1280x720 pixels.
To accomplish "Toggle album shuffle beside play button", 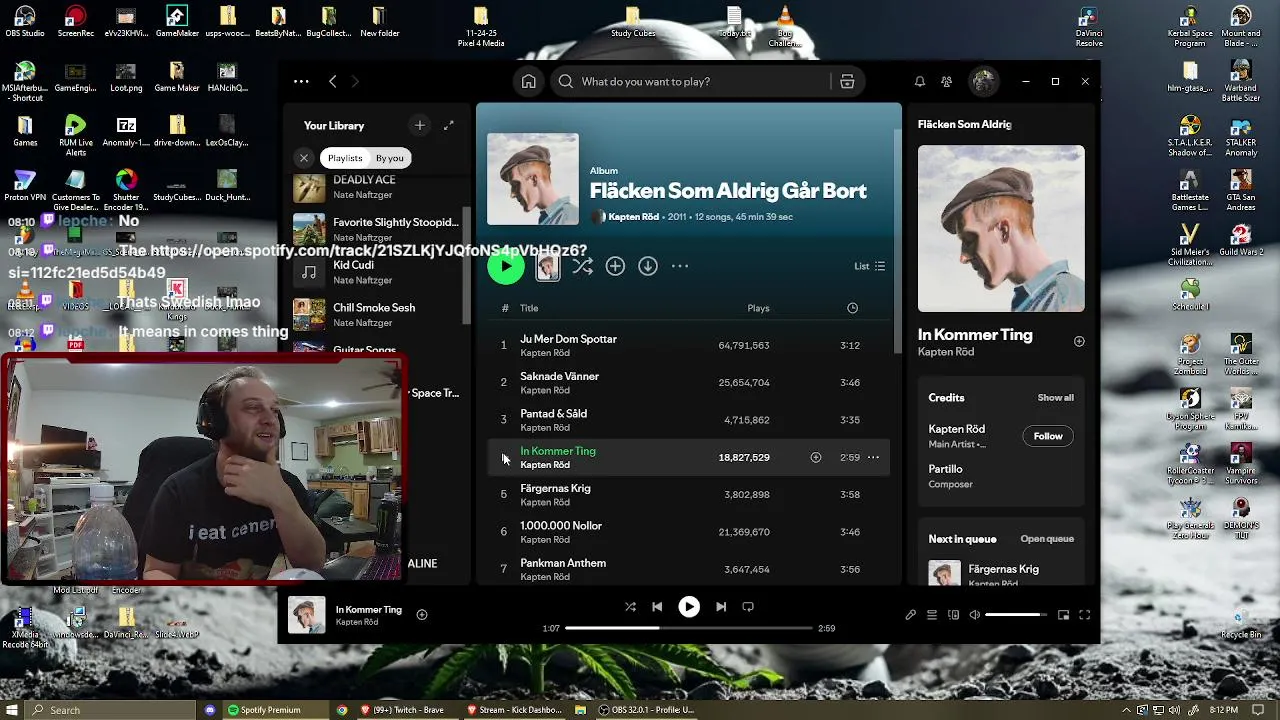I will pyautogui.click(x=583, y=266).
